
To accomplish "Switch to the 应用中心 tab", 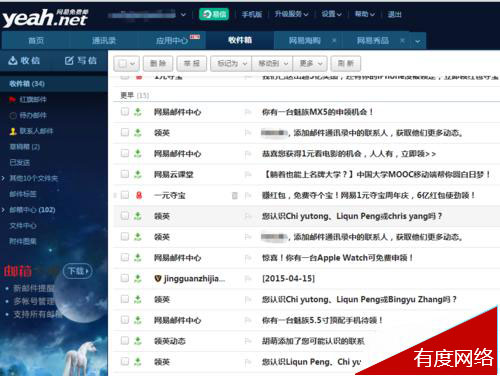I will coord(172,41).
